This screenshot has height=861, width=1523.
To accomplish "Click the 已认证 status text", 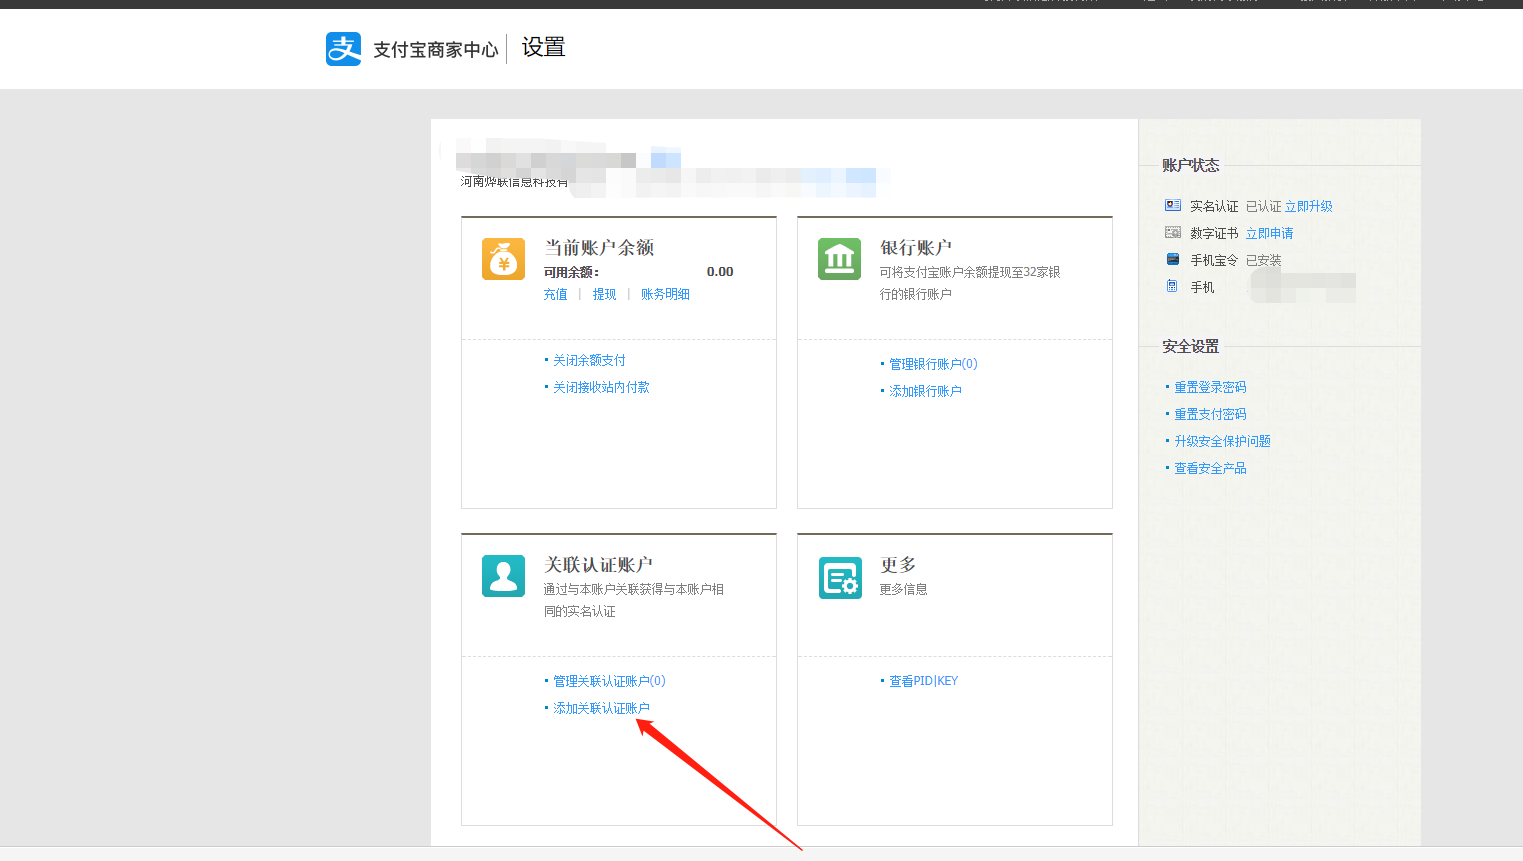I will point(1263,206).
